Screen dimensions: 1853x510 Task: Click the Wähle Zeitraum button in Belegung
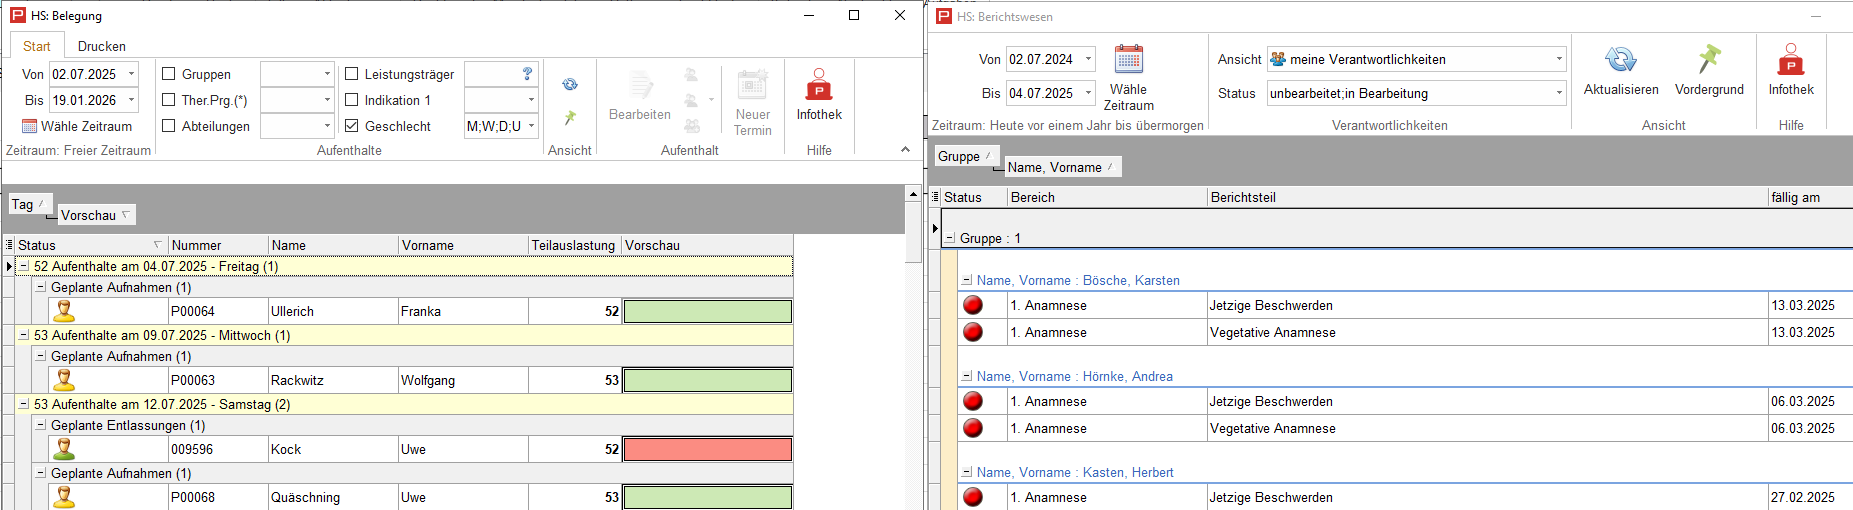tap(77, 126)
